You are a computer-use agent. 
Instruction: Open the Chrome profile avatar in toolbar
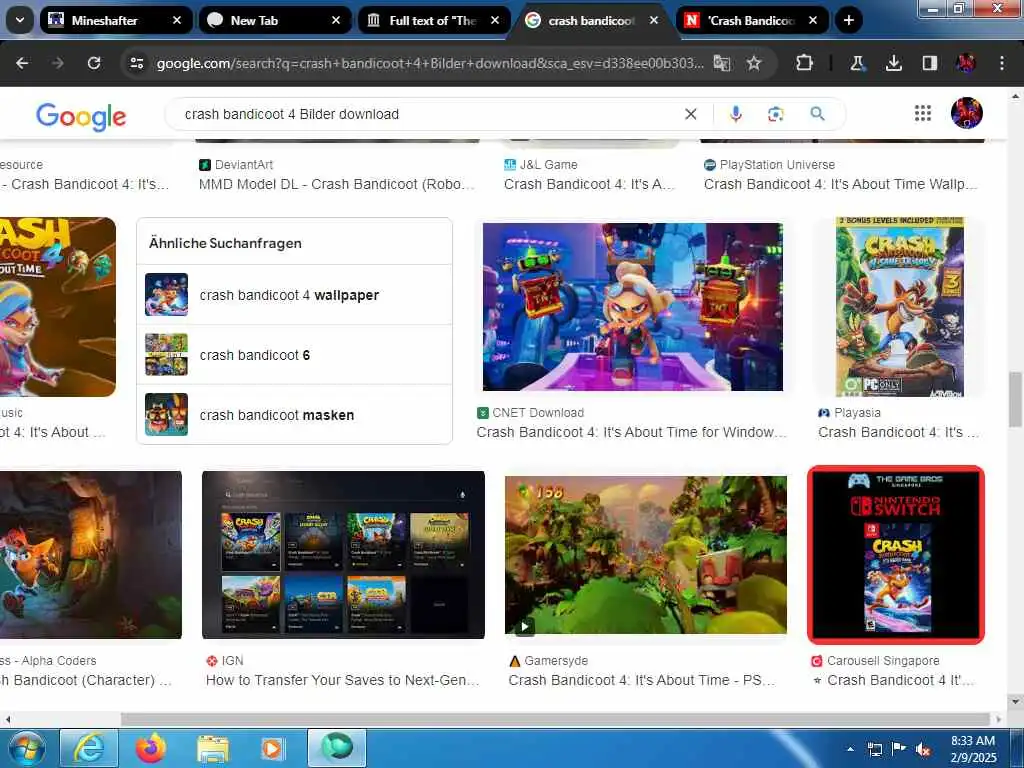point(965,63)
